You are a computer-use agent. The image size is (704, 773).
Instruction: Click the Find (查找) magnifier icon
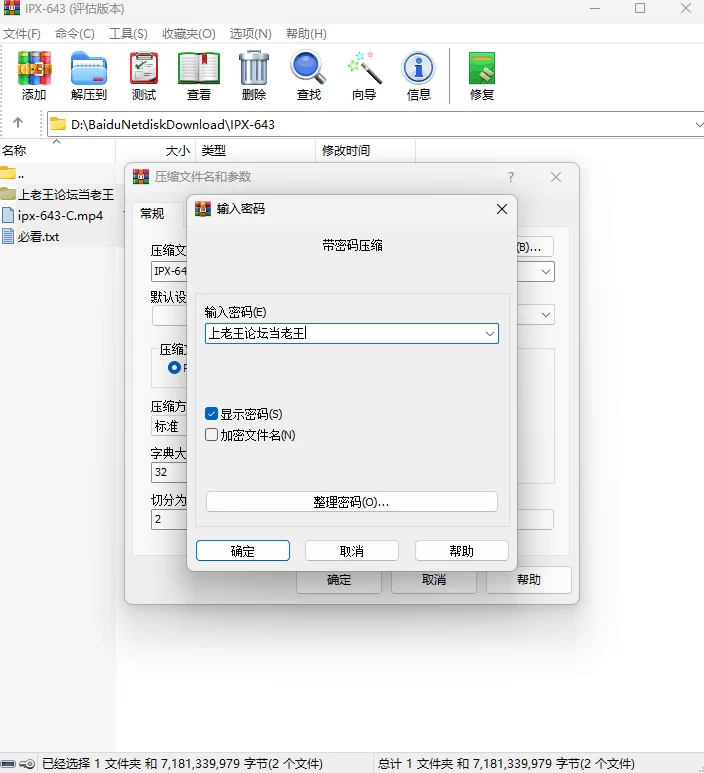[x=309, y=75]
